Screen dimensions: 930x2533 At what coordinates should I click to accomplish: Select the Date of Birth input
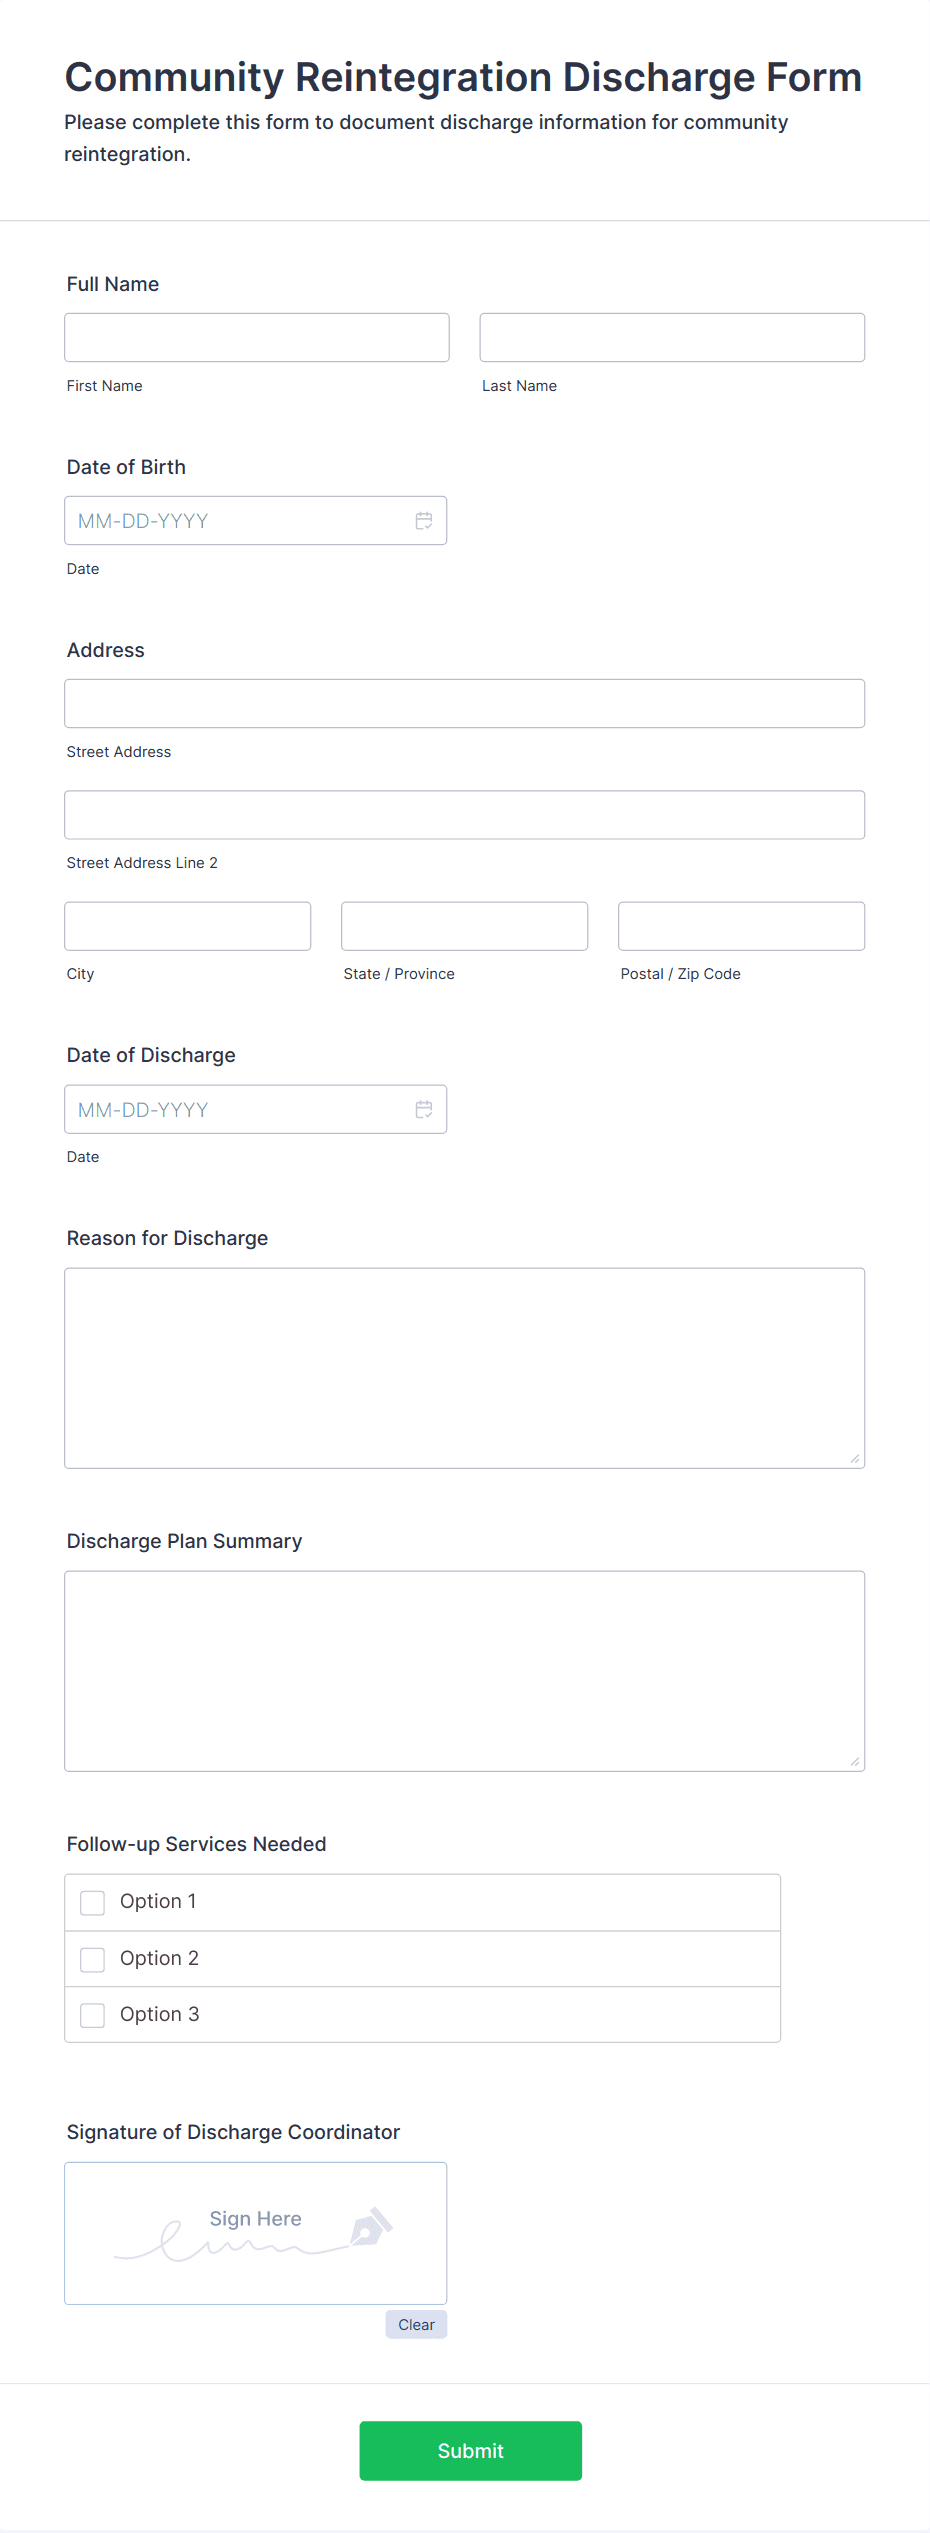256,521
